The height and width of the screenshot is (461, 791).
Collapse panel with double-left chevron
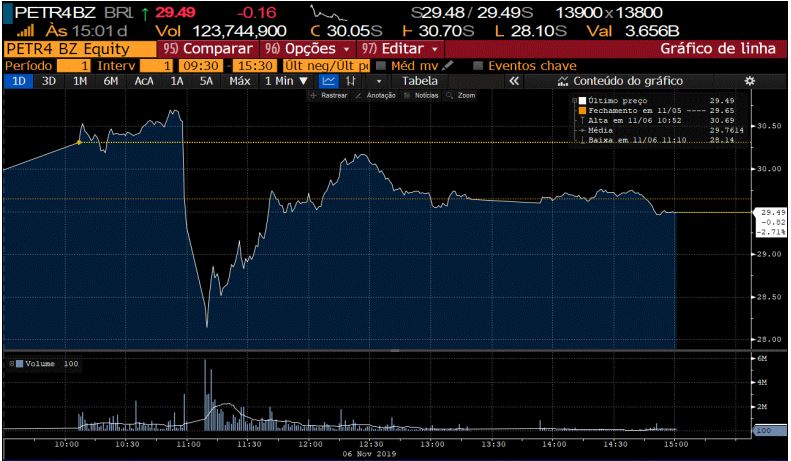[514, 81]
